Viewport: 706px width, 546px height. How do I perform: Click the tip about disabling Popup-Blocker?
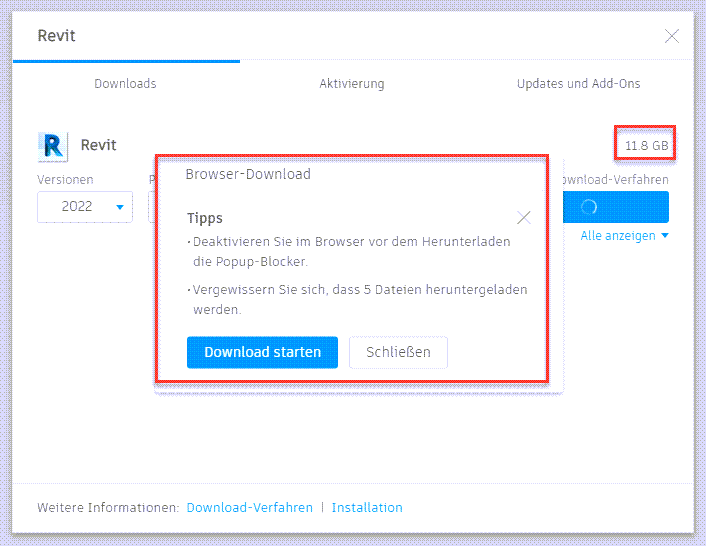(350, 251)
